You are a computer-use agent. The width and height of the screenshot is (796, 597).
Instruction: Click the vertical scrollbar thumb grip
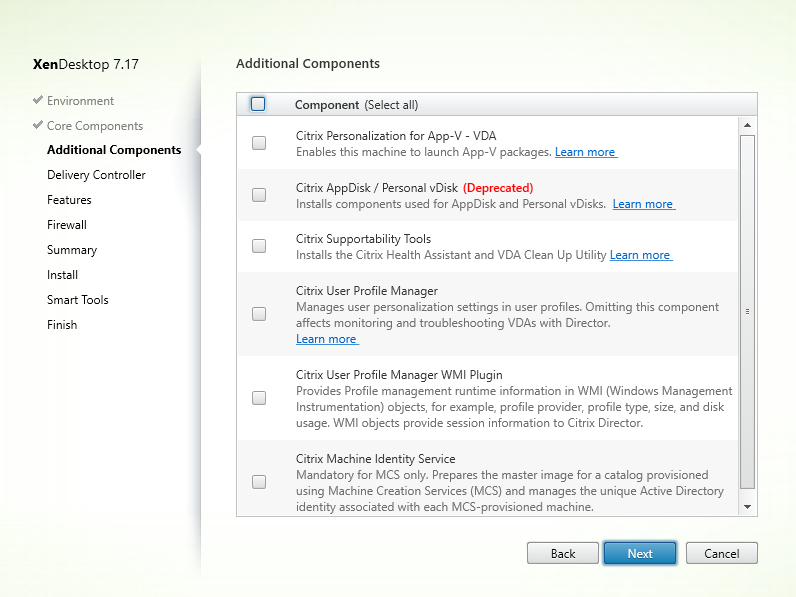coord(747,312)
